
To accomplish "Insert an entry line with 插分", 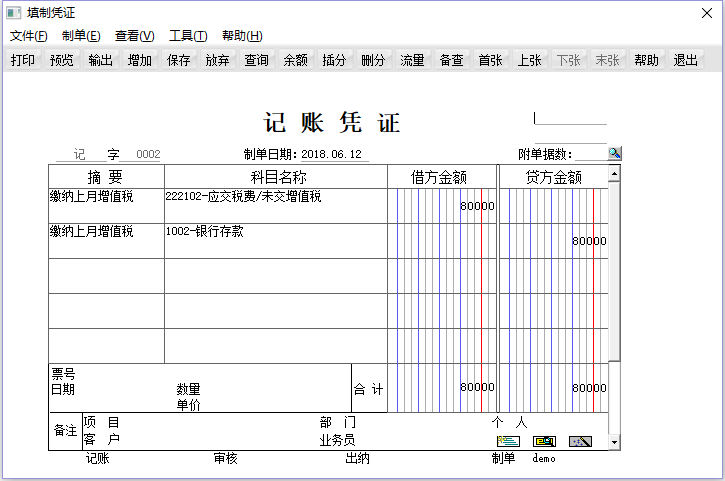I will [x=334, y=60].
